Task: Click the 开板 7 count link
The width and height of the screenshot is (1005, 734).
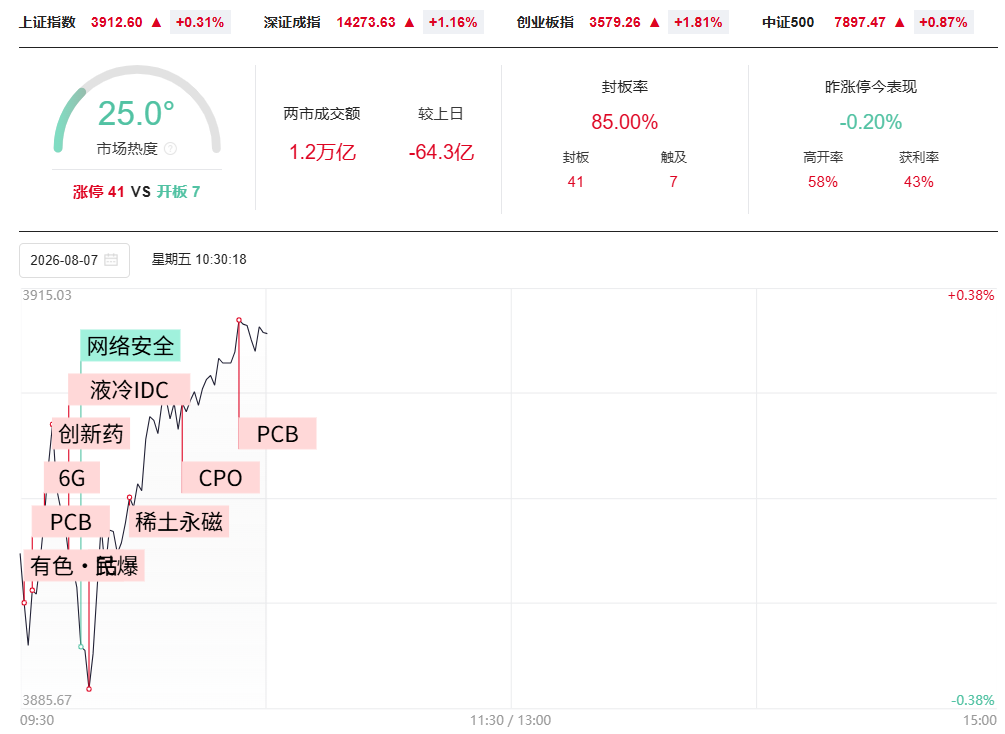Action: pyautogui.click(x=179, y=192)
